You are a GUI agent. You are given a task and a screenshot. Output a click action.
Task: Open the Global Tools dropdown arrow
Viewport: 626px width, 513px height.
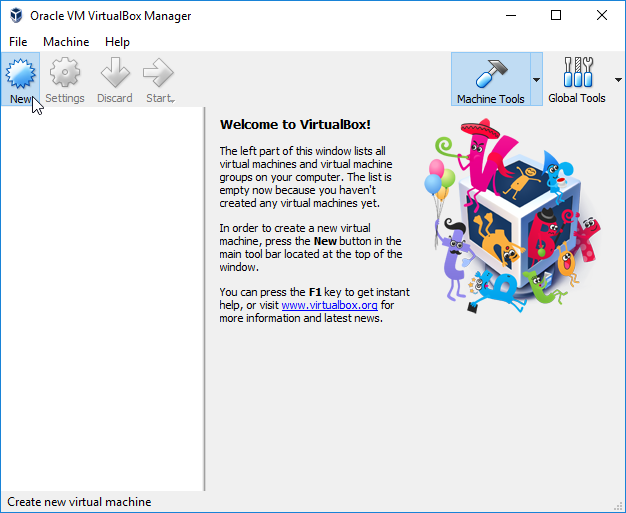pos(615,80)
